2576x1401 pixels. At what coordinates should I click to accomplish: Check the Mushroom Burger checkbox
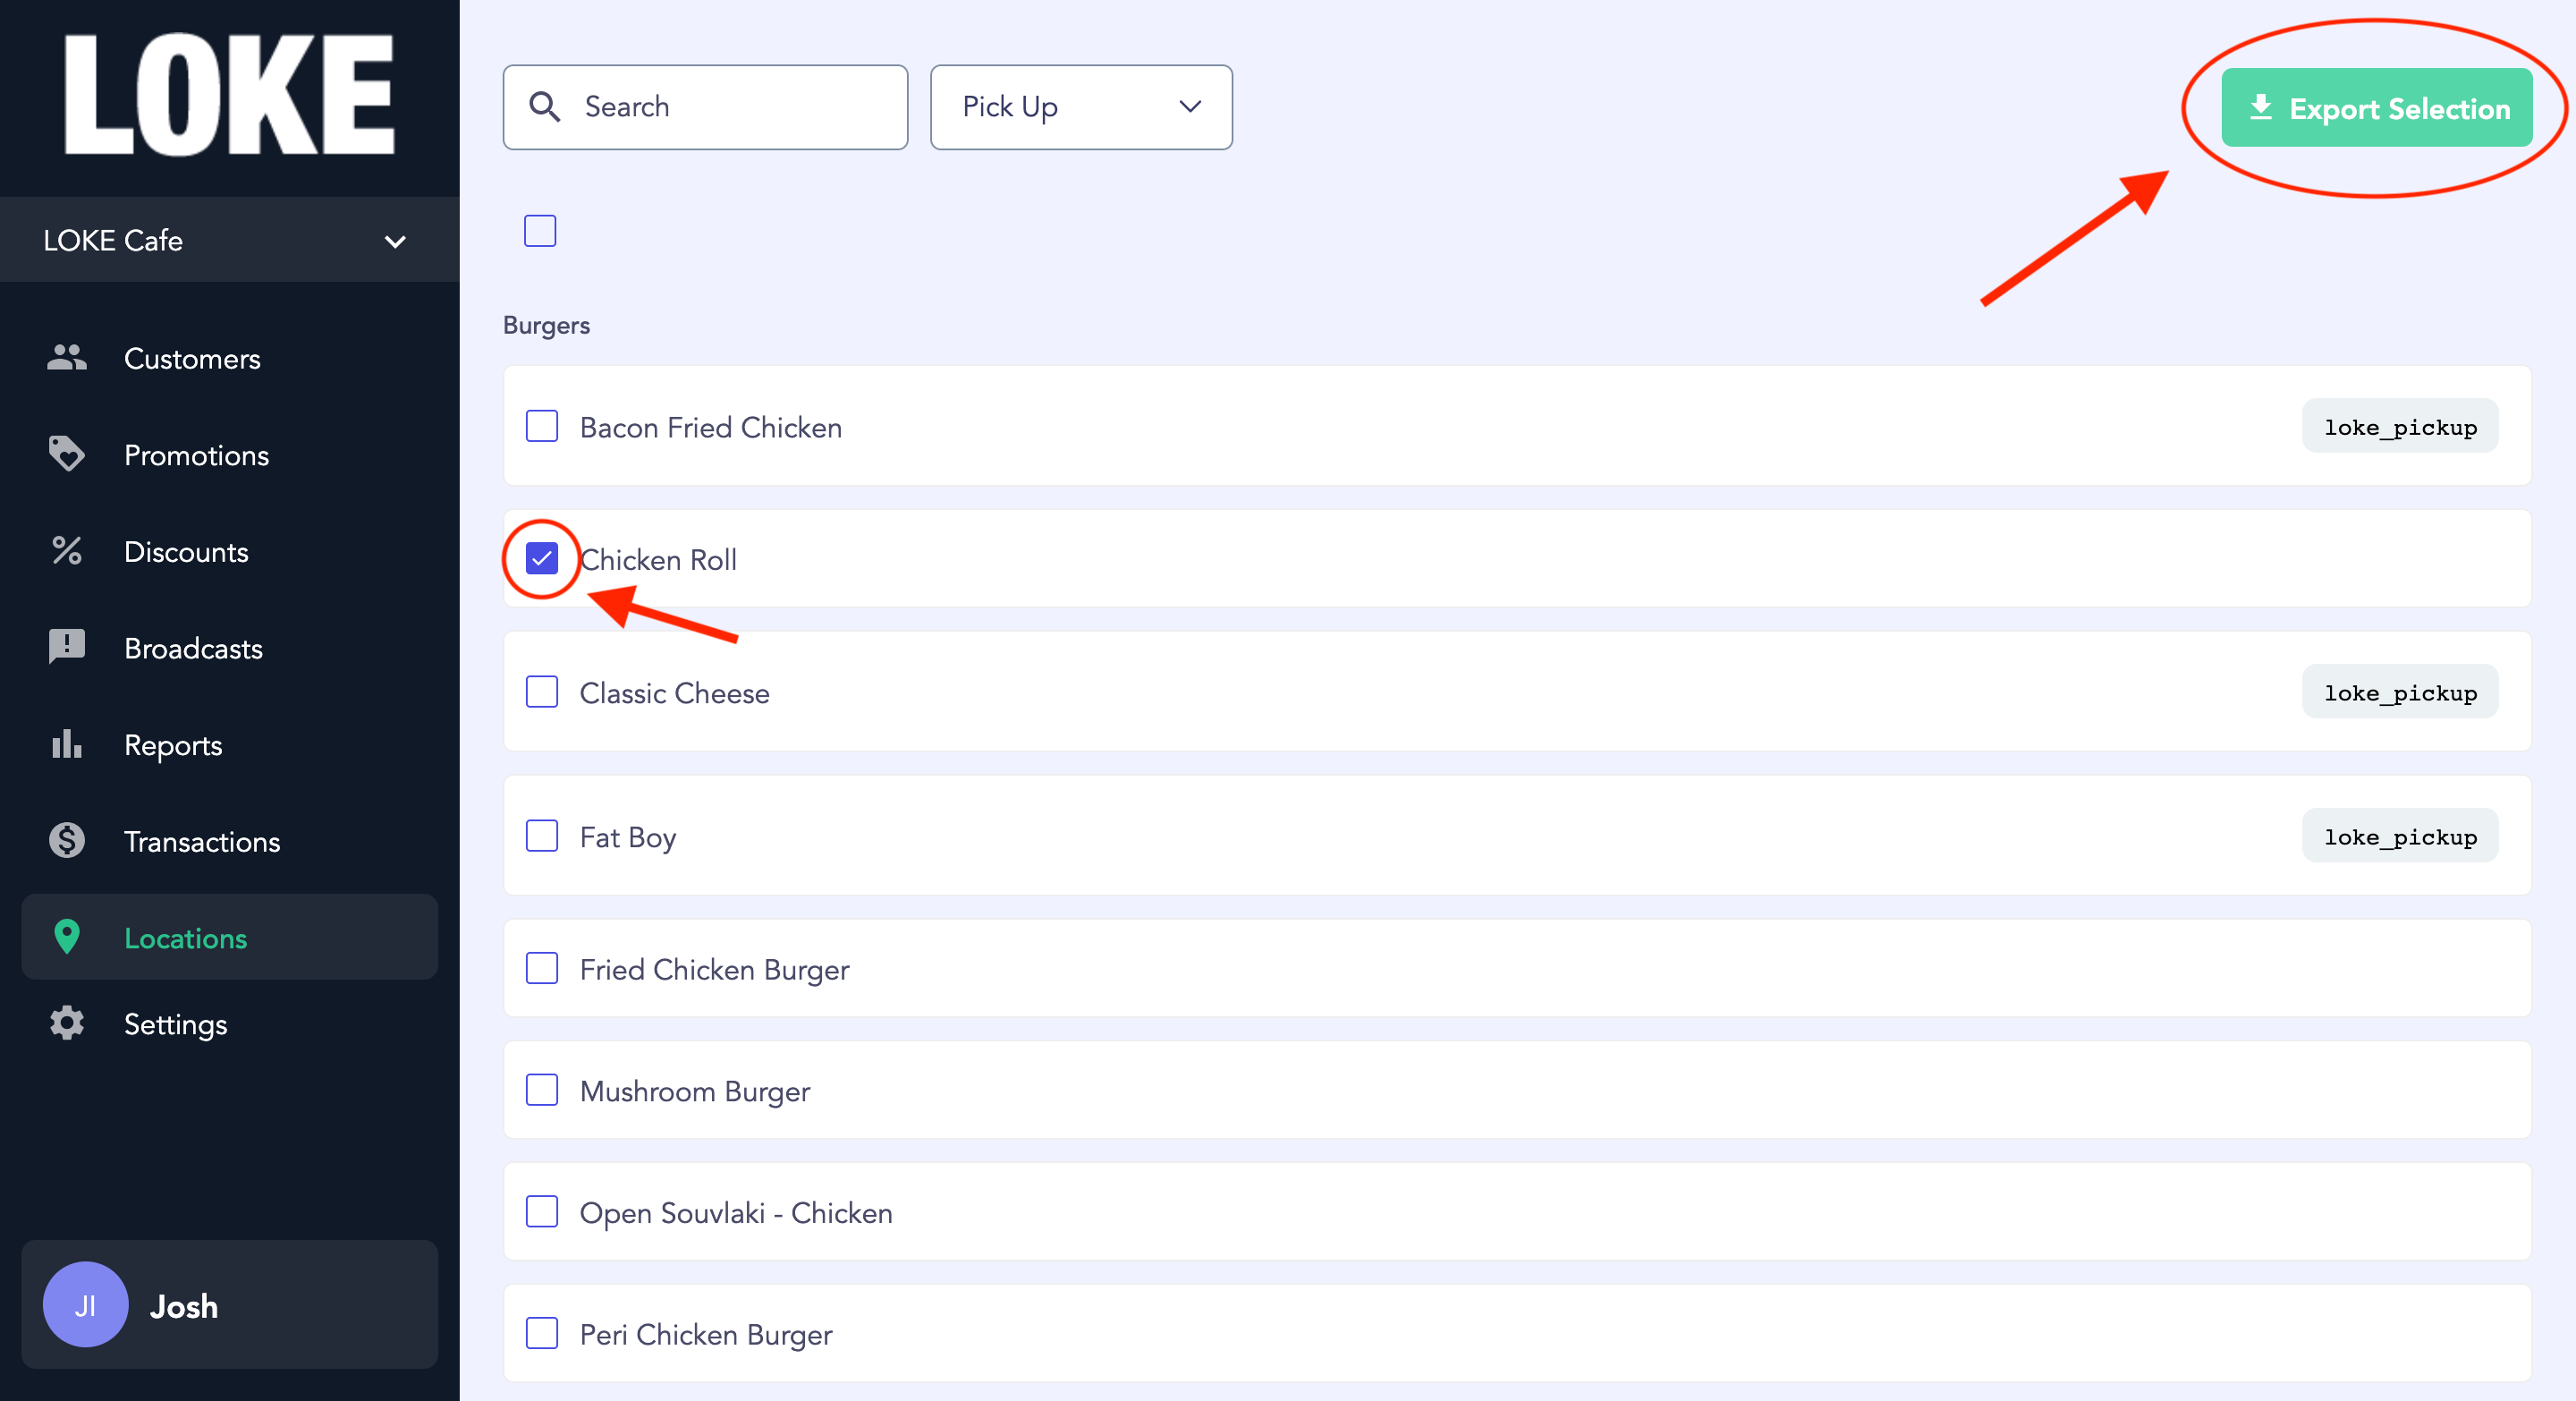[x=542, y=1090]
